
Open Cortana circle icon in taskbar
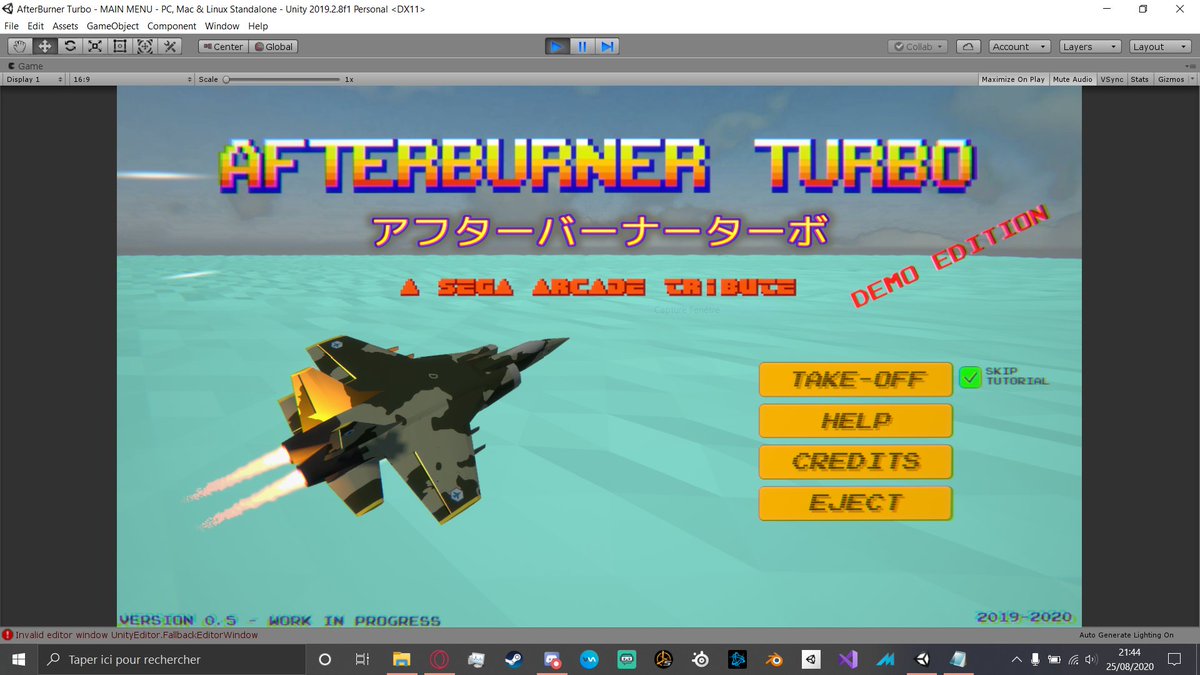pyautogui.click(x=324, y=659)
